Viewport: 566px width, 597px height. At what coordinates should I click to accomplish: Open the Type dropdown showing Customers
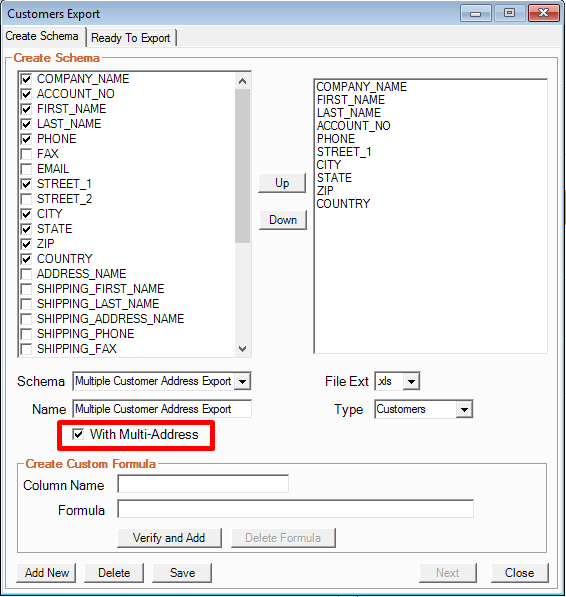464,409
